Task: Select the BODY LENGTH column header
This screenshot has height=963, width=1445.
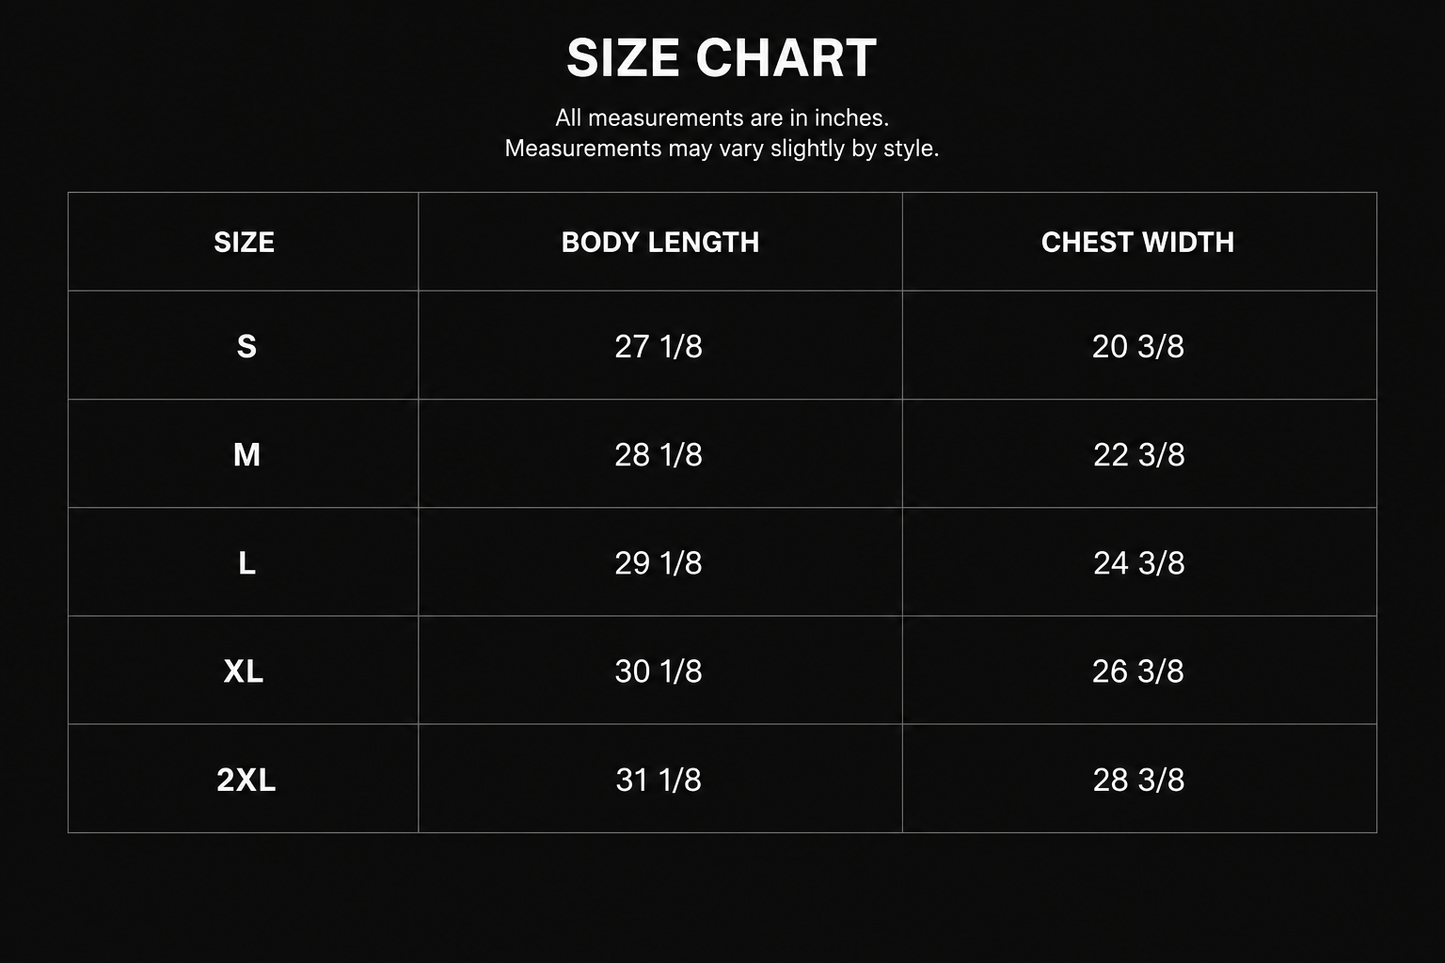Action: click(x=660, y=242)
